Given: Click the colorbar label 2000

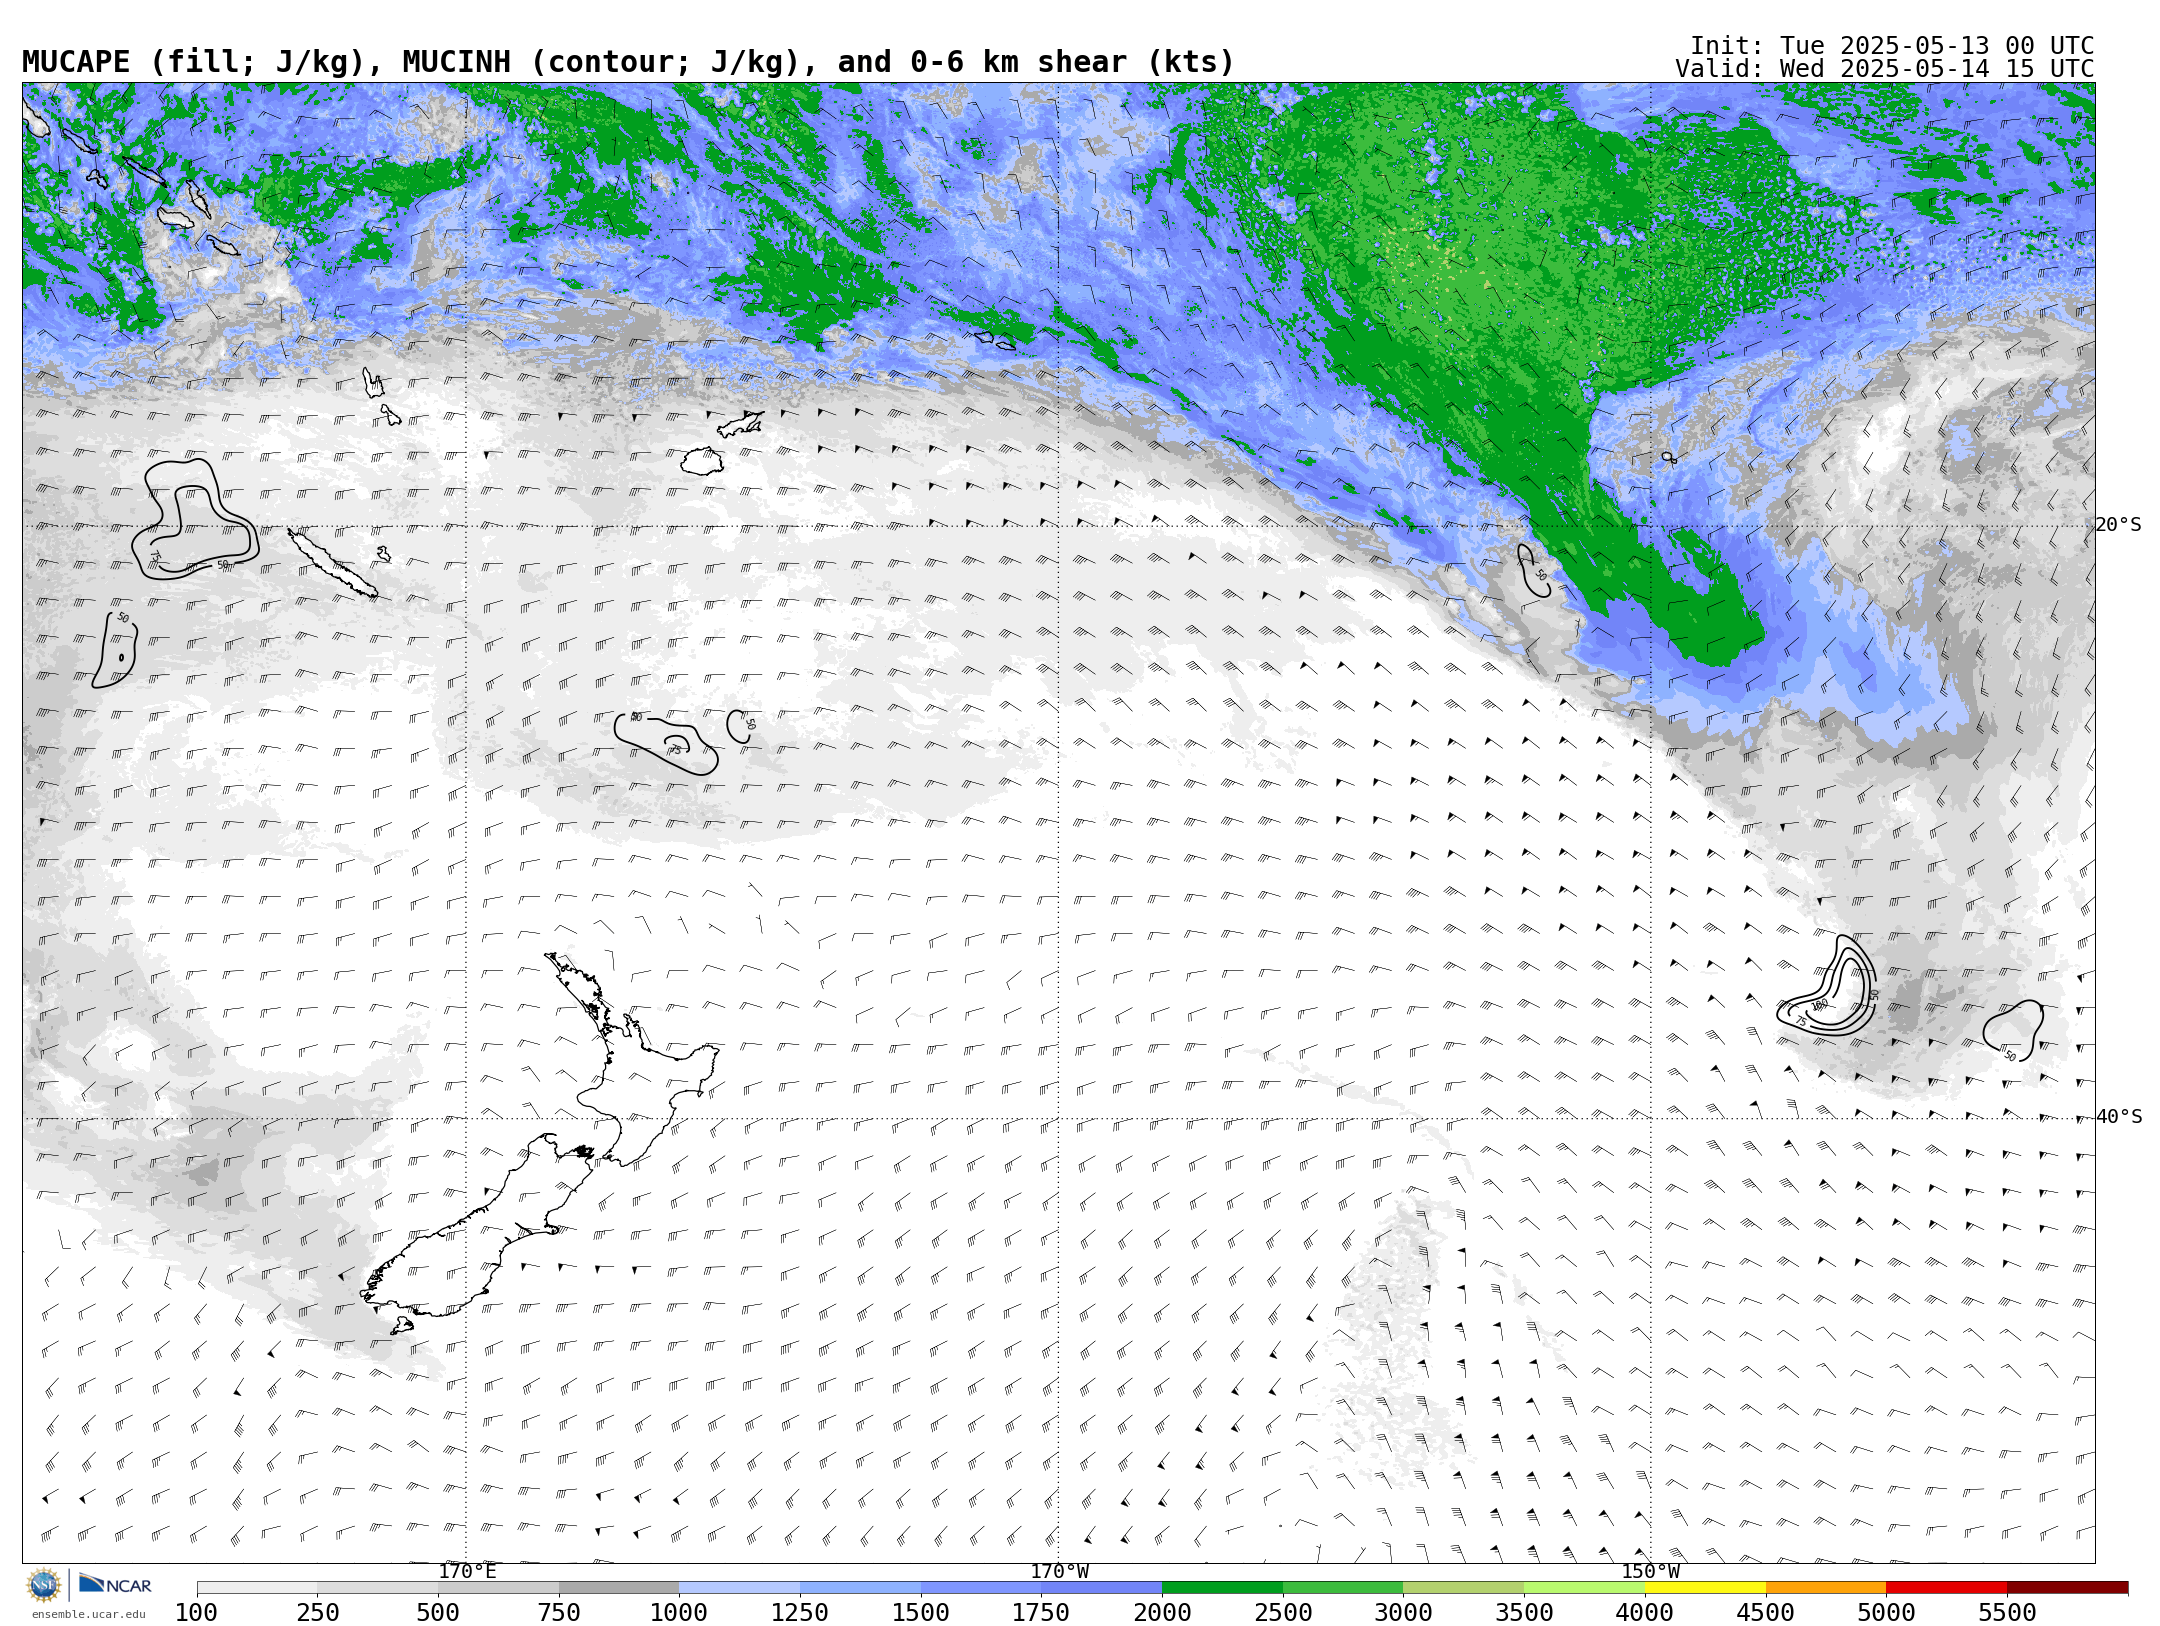Looking at the screenshot, I should [1163, 1612].
